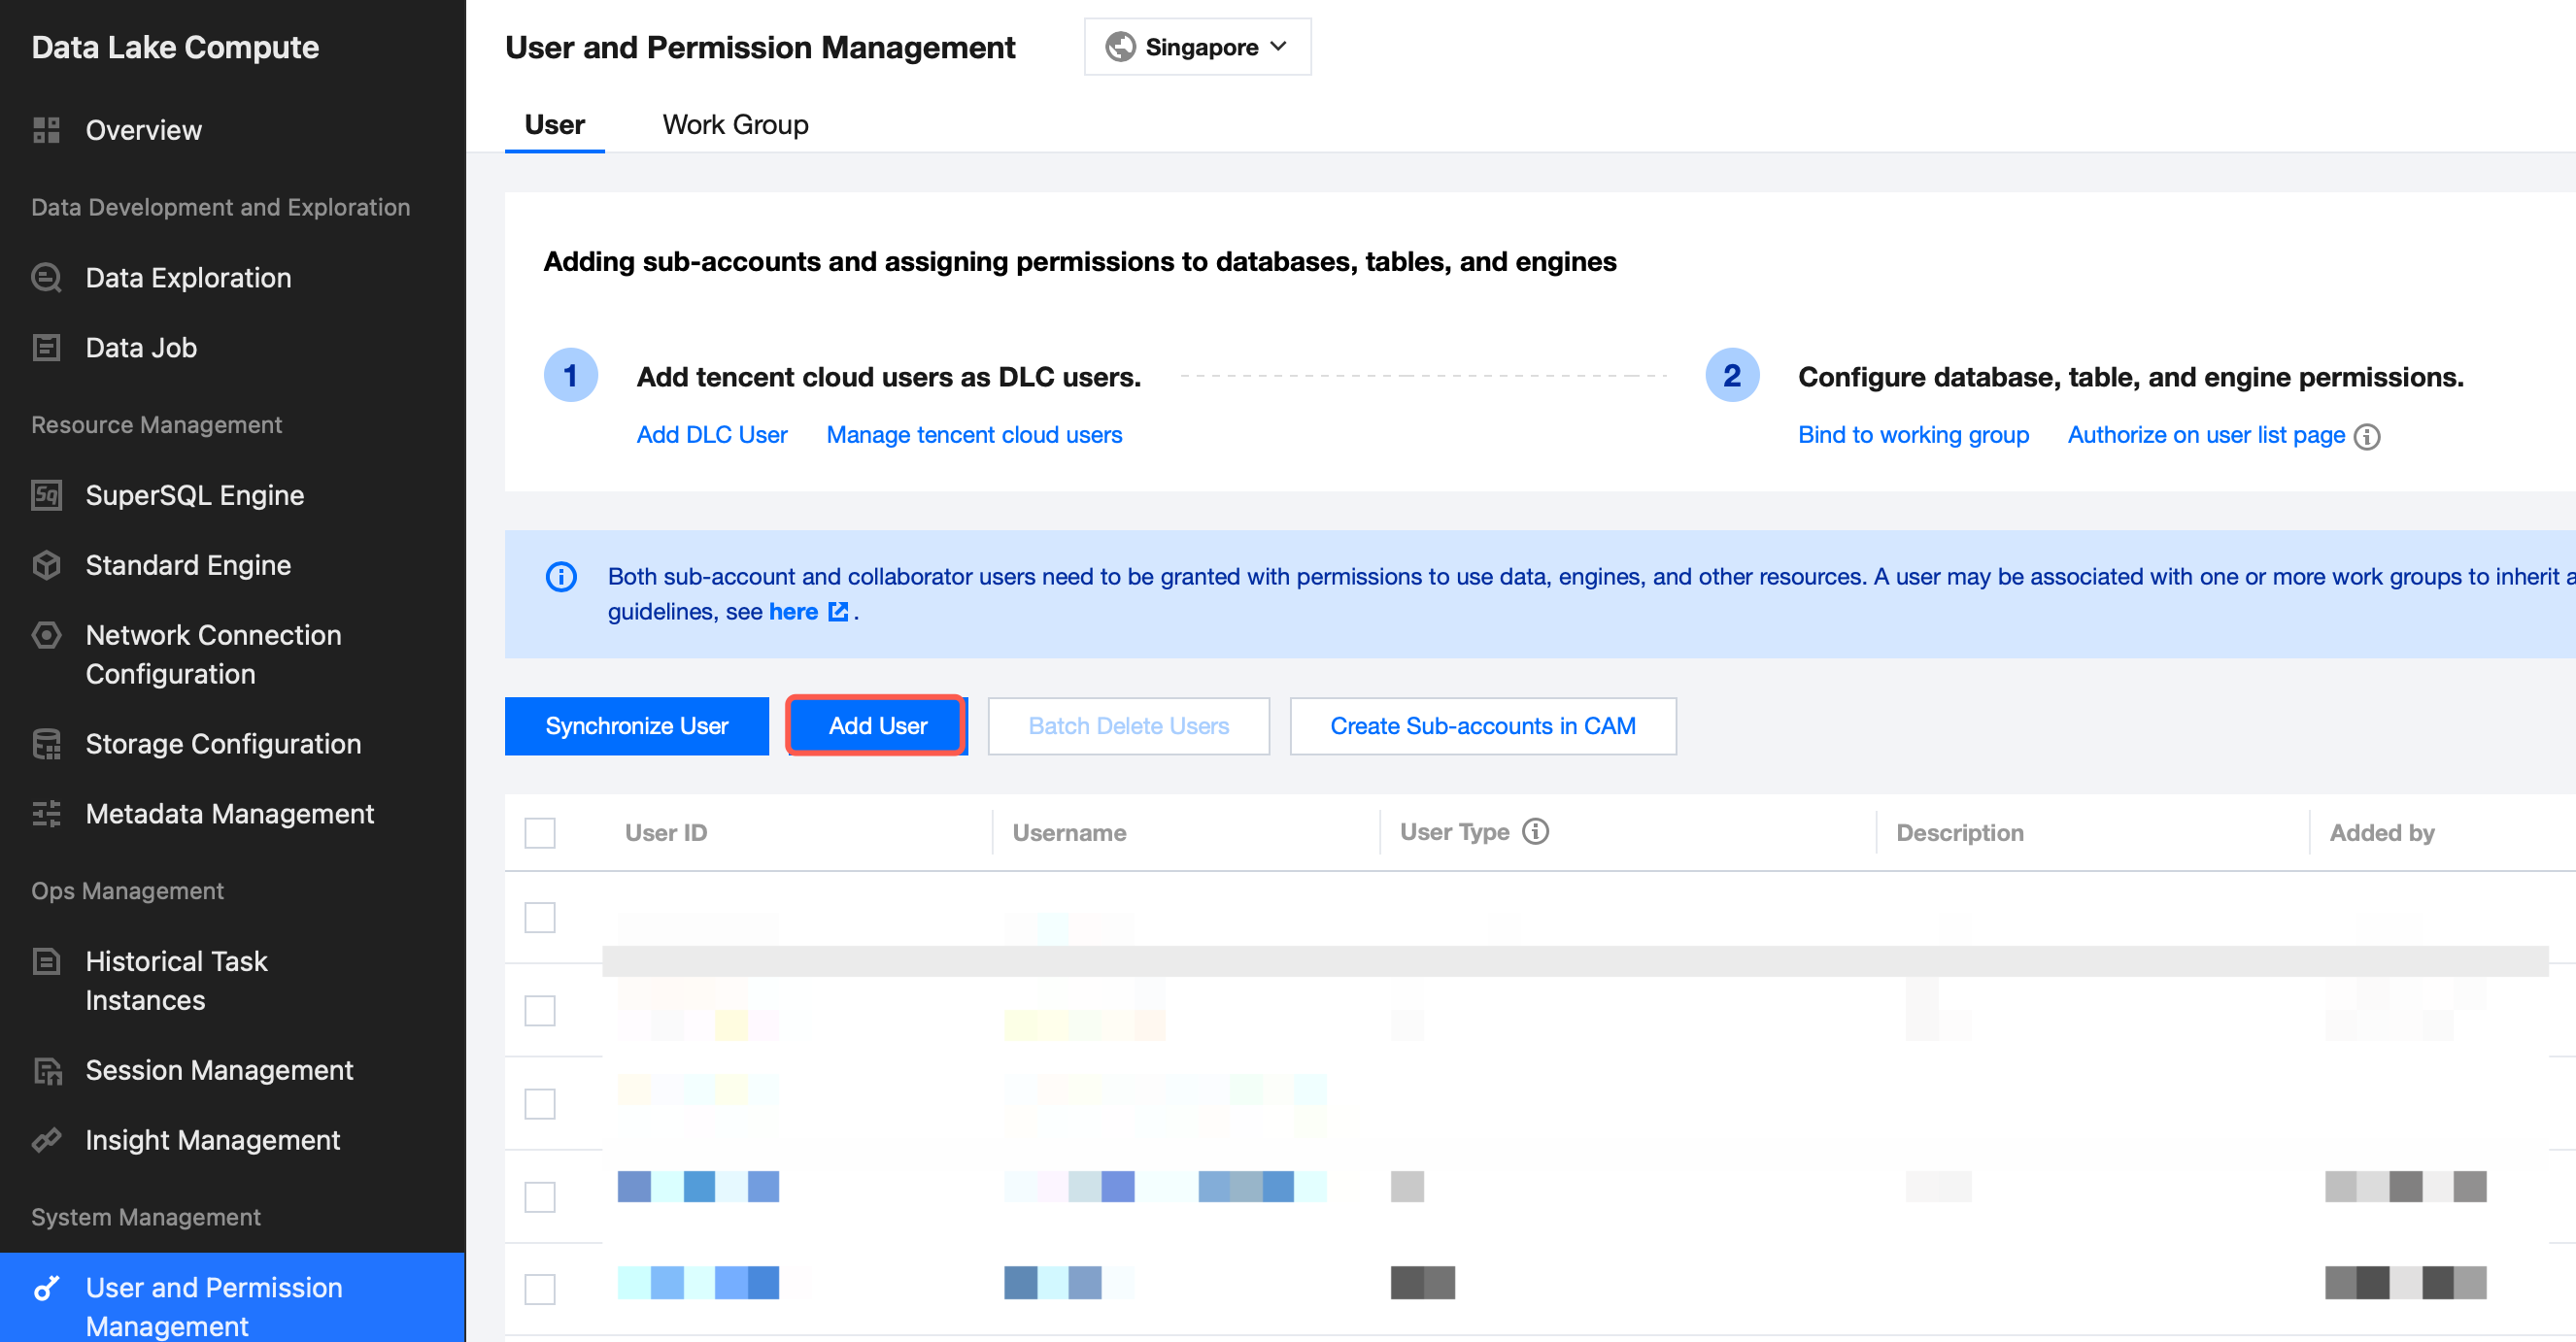2576x1342 pixels.
Task: Click info icon beside Authorize on user list page
Action: point(2367,437)
